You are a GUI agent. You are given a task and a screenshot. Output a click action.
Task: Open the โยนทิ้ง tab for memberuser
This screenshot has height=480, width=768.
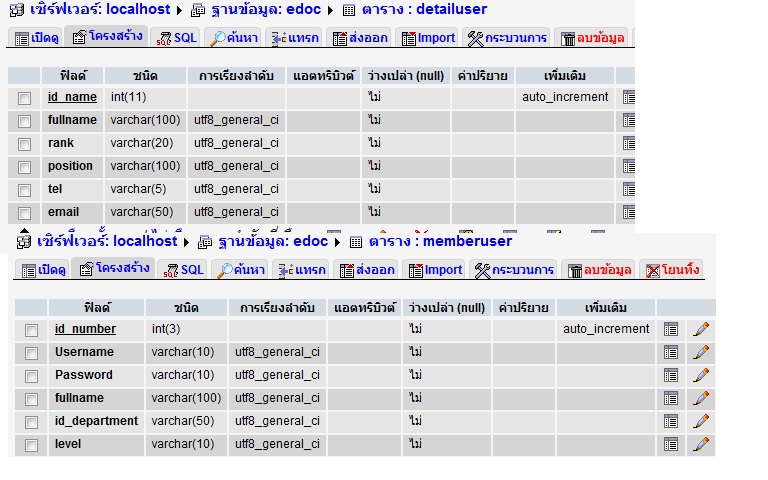pyautogui.click(x=672, y=270)
